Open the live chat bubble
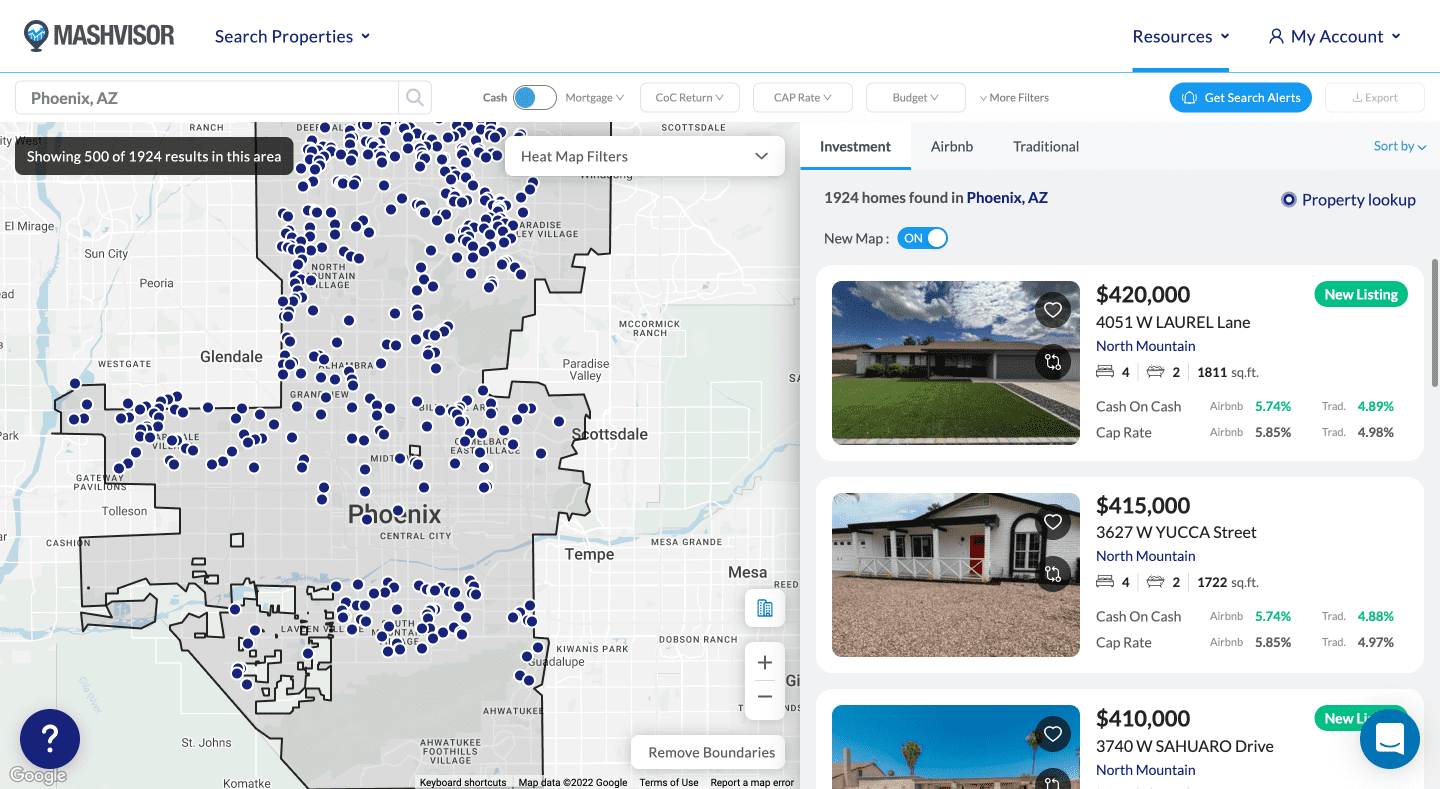 [x=1390, y=739]
